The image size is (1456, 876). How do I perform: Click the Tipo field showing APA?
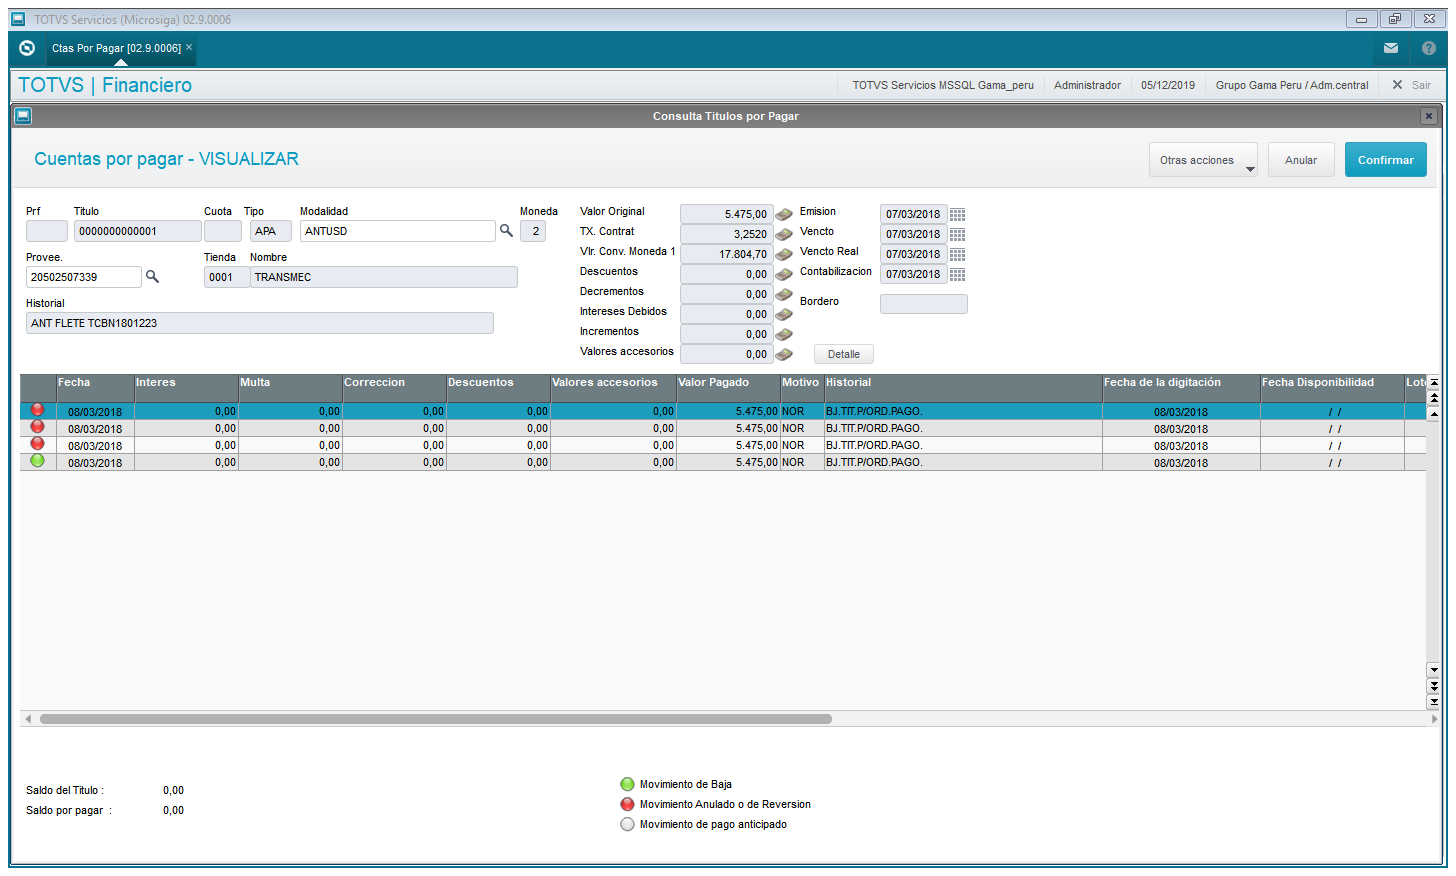[271, 231]
